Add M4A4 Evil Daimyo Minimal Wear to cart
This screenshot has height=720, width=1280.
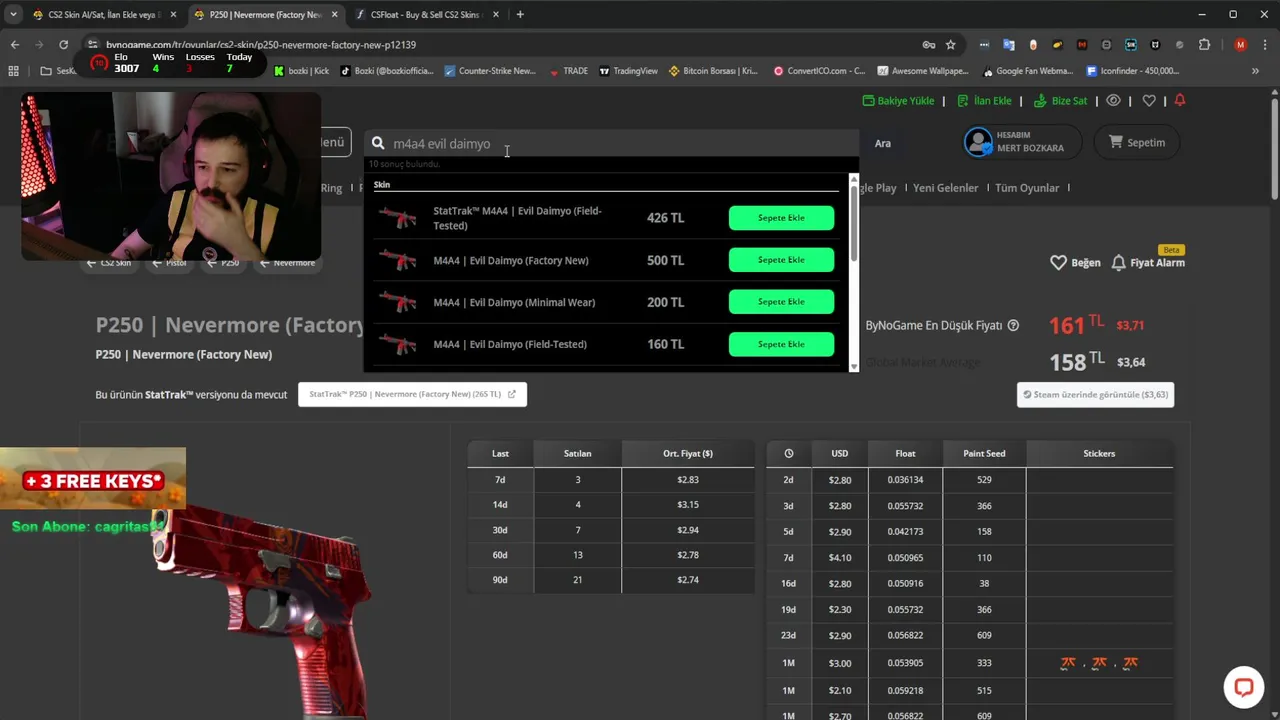781,302
